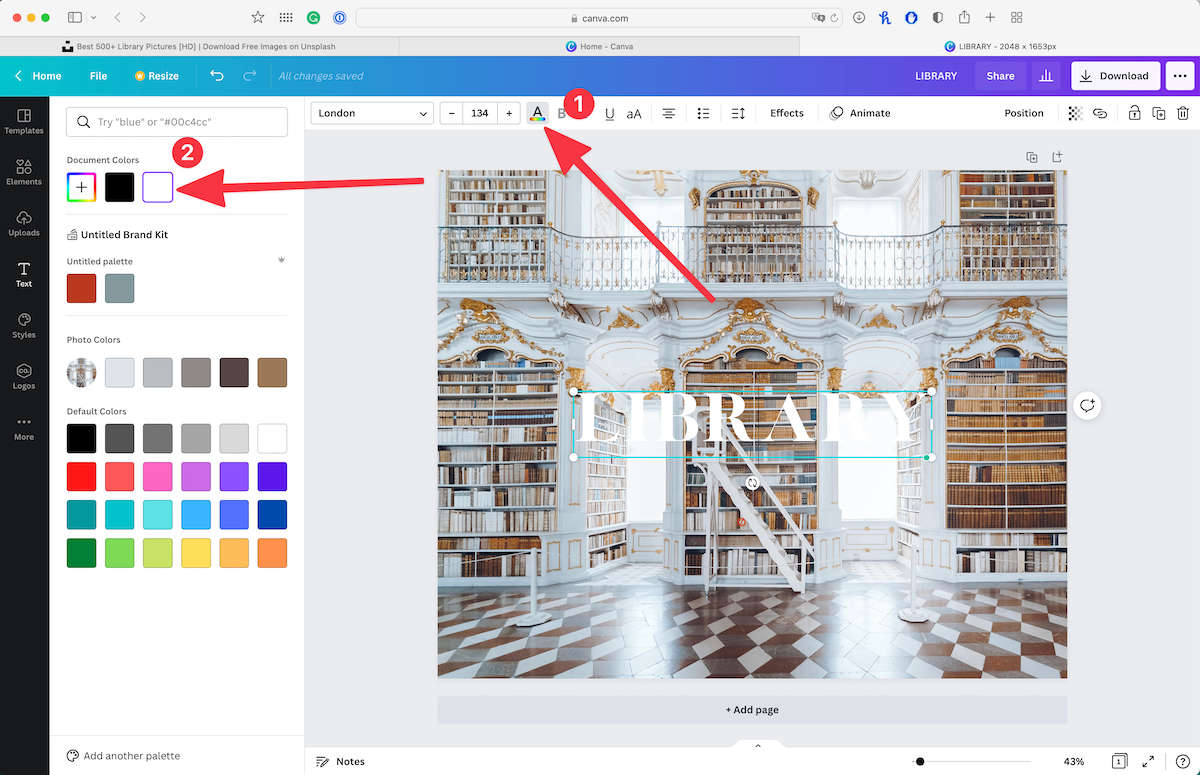Click the Download button
1200x775 pixels.
click(x=1114, y=76)
